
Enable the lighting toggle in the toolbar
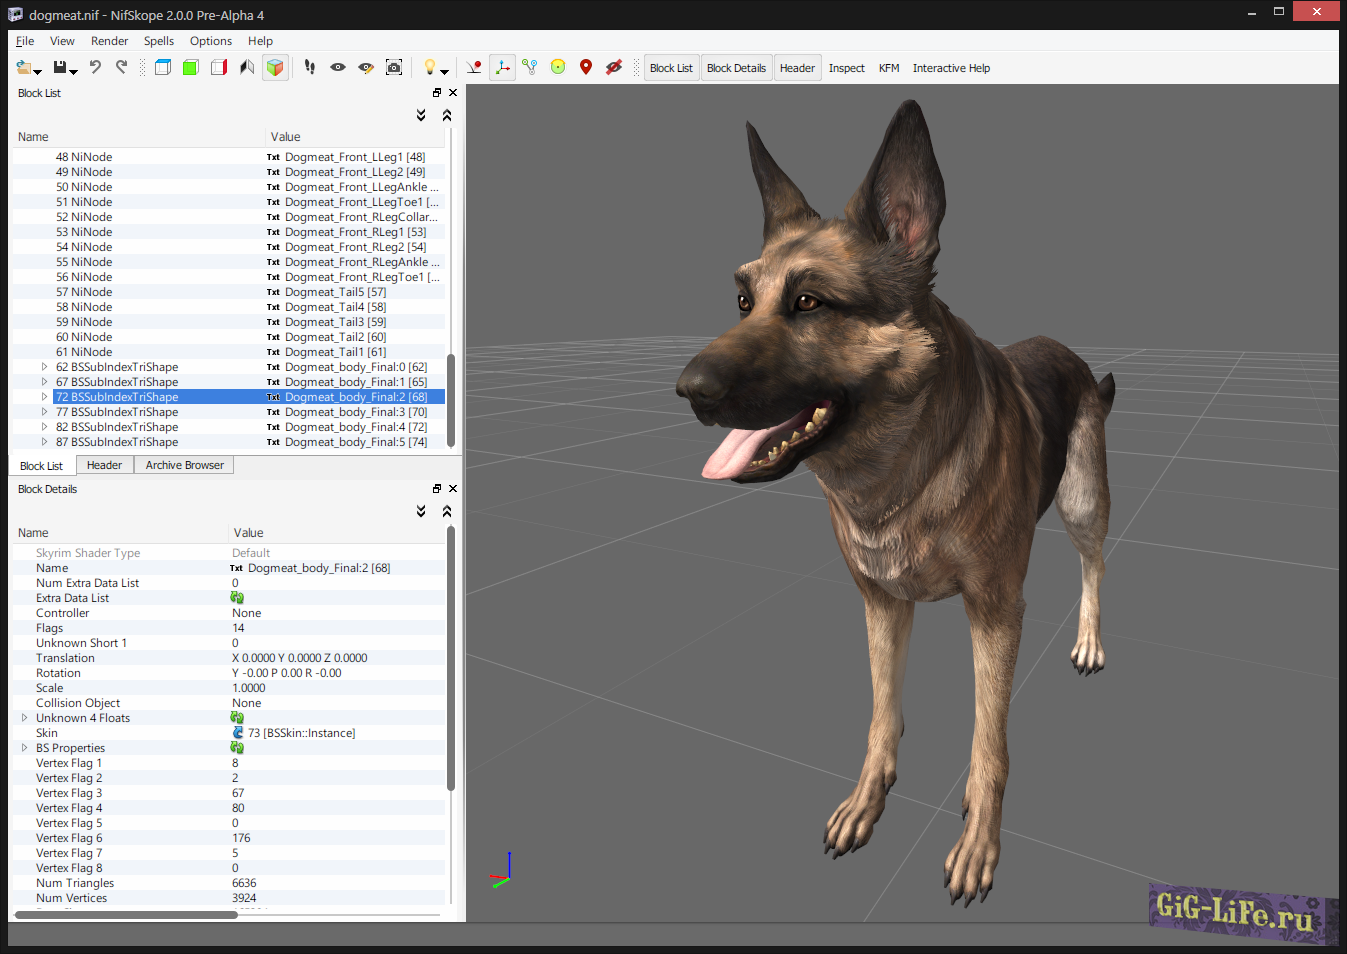[429, 66]
